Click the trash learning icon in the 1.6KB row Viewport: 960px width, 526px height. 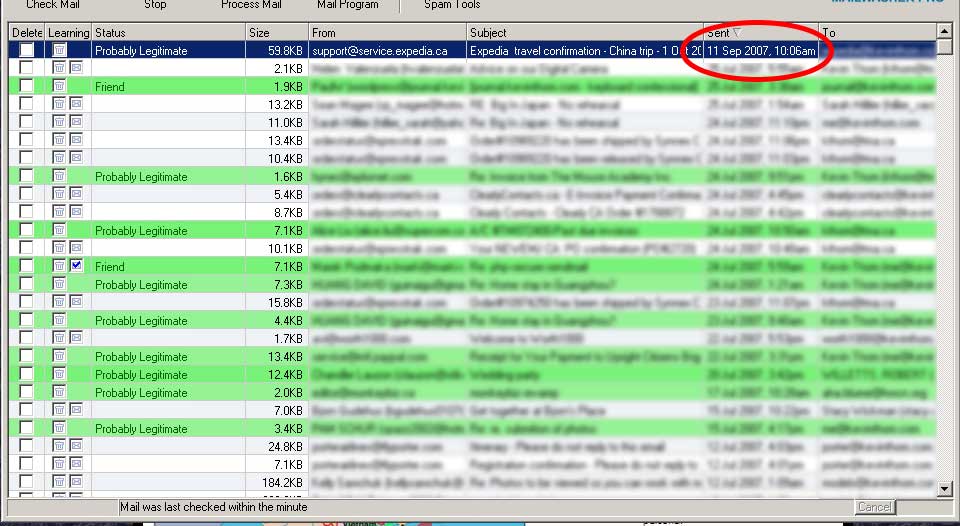point(60,176)
